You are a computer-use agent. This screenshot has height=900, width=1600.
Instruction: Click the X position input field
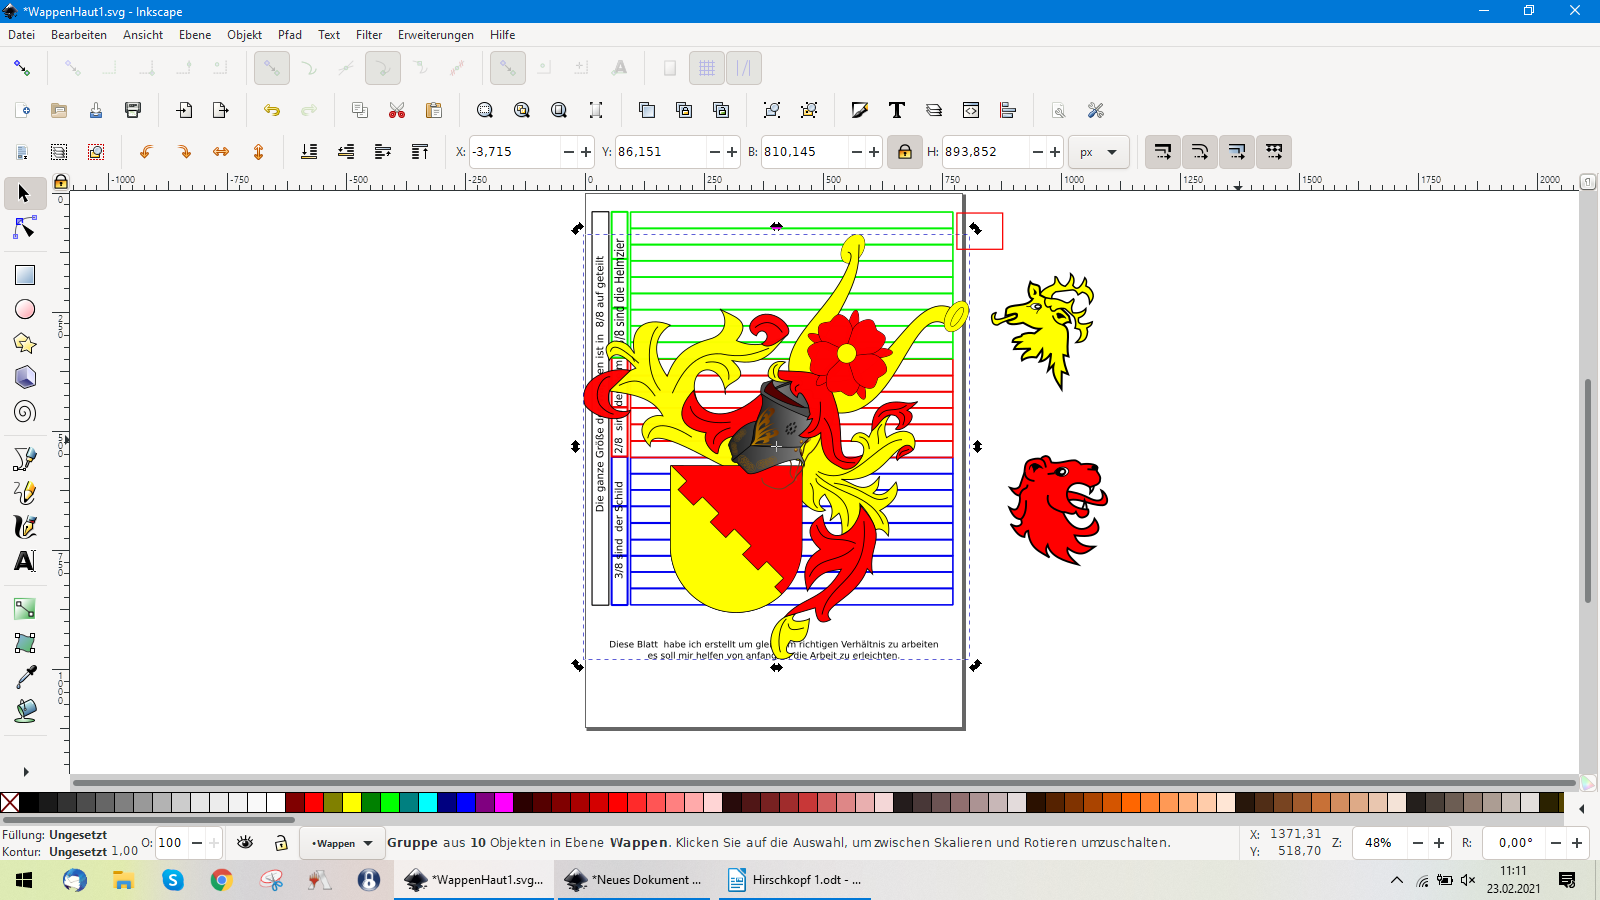pos(514,152)
